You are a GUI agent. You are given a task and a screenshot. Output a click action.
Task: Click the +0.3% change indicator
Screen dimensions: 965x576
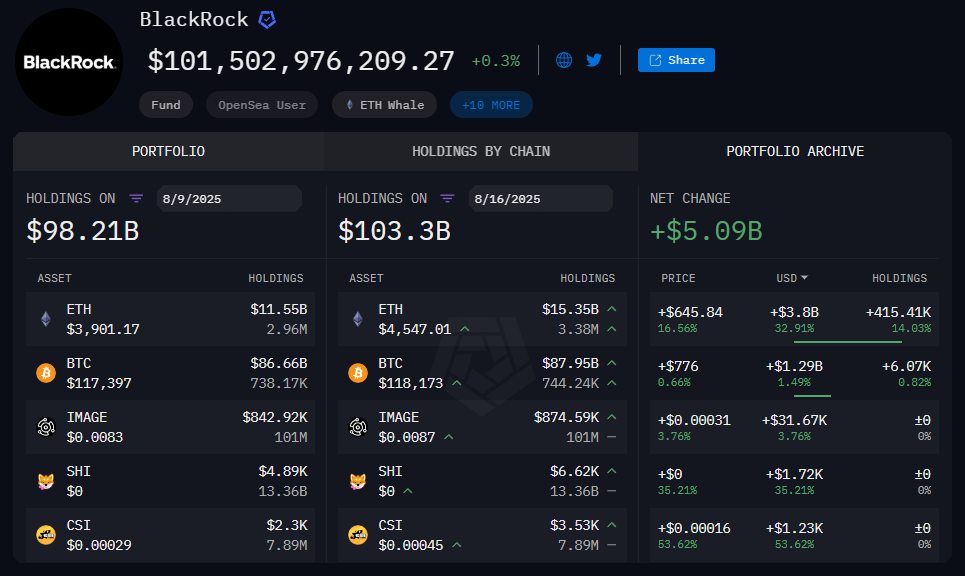(495, 61)
